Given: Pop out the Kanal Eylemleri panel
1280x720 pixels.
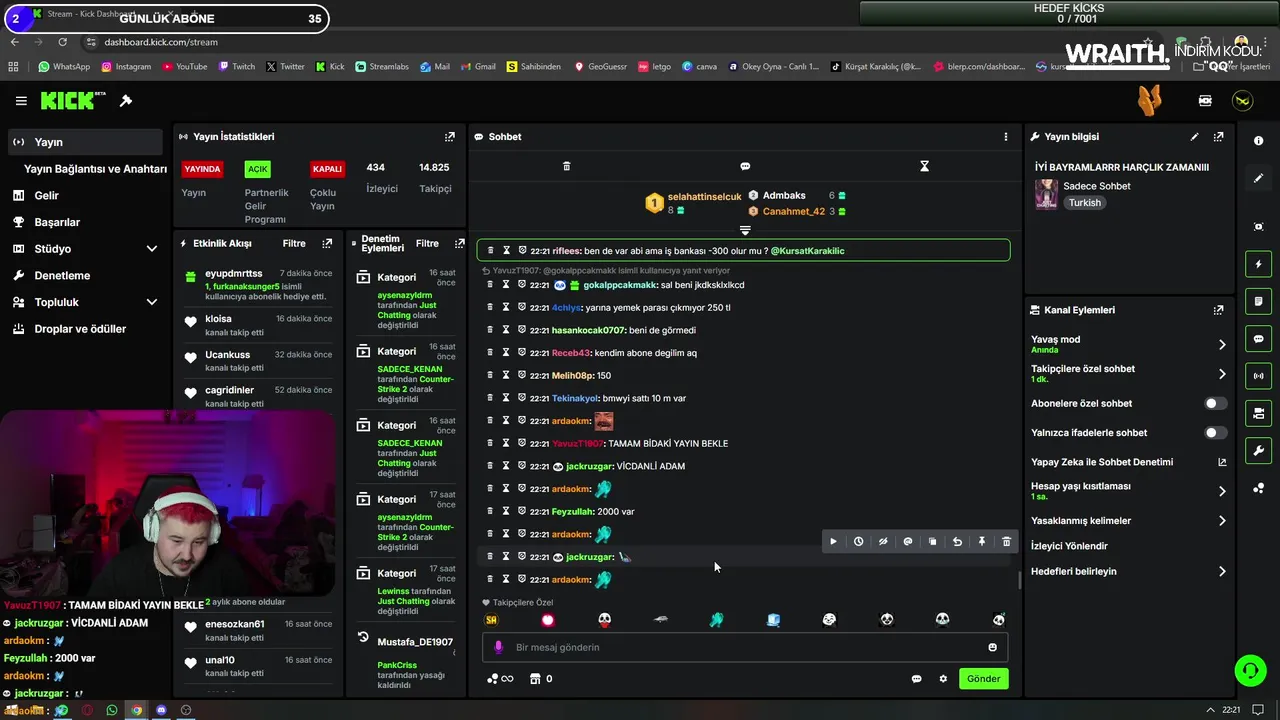Looking at the screenshot, I should point(1218,310).
